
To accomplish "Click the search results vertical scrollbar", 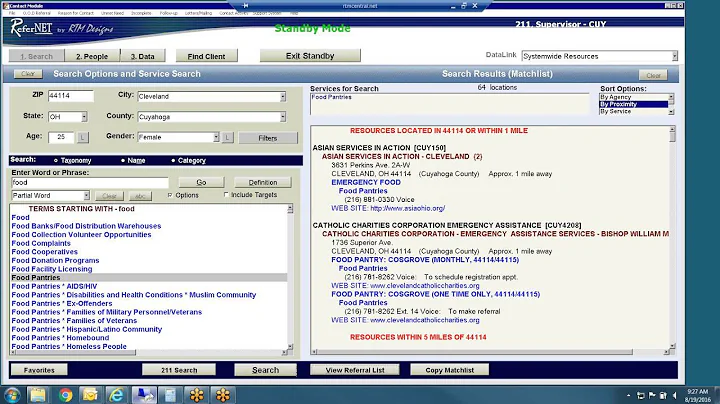I will [672, 239].
